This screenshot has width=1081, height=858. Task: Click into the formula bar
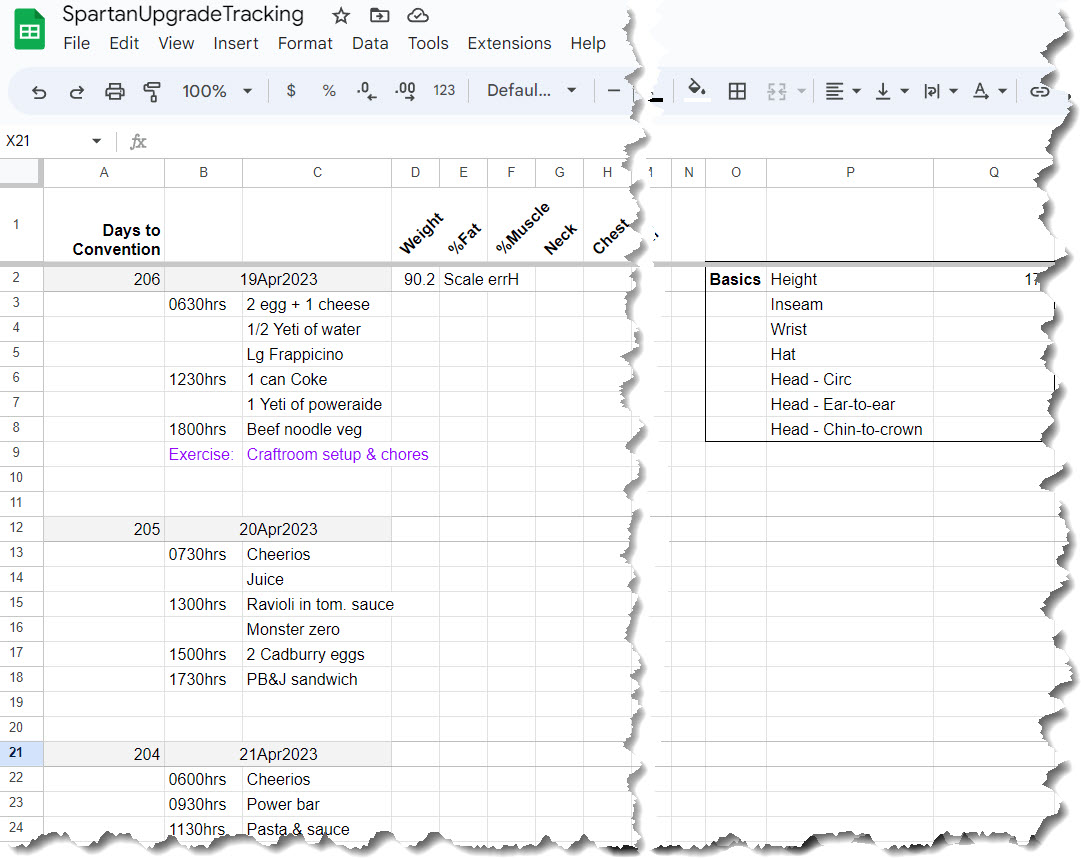pos(386,142)
